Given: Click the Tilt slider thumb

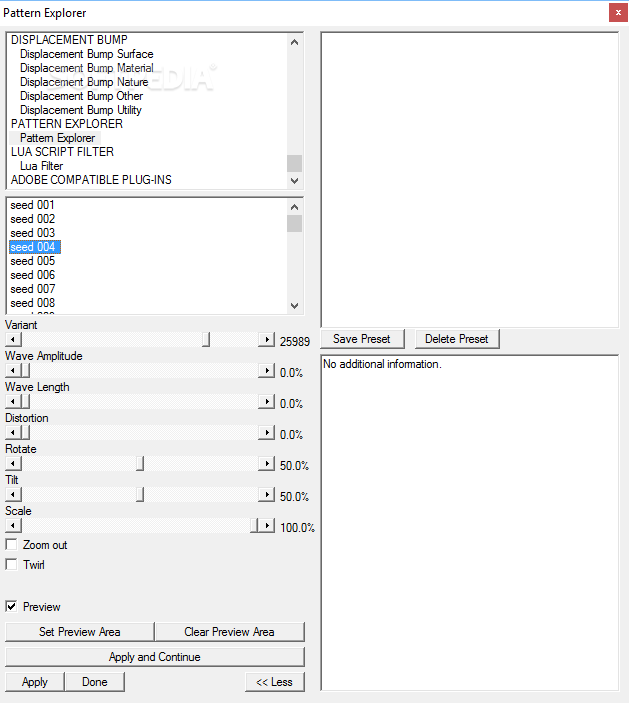Looking at the screenshot, I should 140,494.
